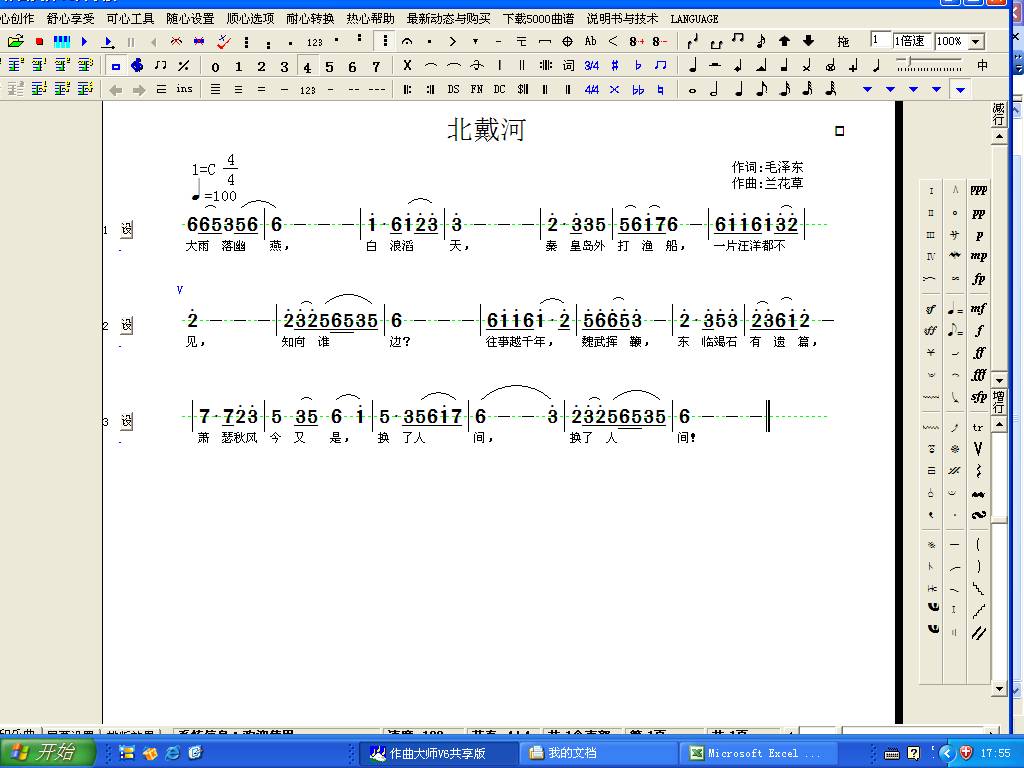Click the red stop playback button
The image size is (1024, 768).
39,41
